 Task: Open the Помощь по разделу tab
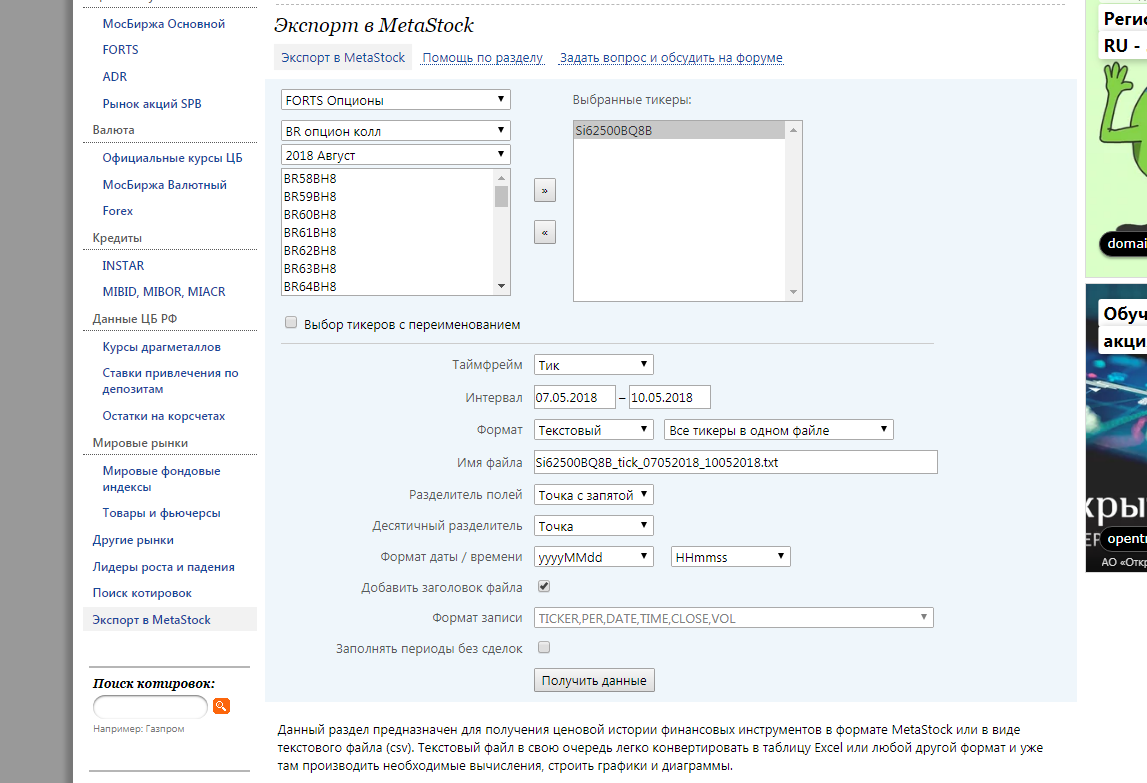pyautogui.click(x=483, y=57)
